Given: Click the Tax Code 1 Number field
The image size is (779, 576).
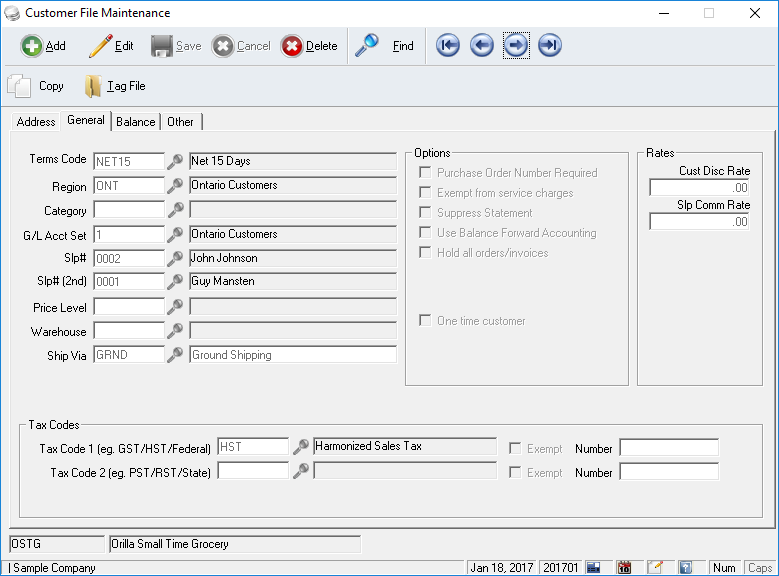Looking at the screenshot, I should (x=668, y=448).
